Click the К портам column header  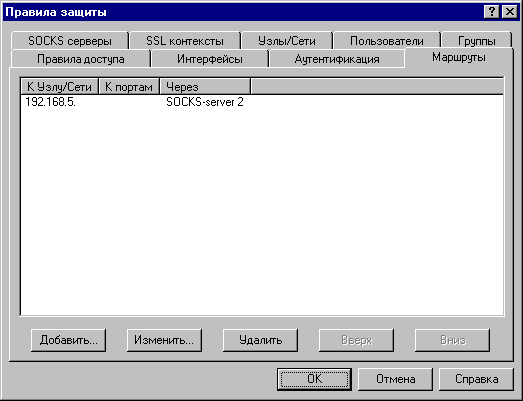[x=129, y=87]
